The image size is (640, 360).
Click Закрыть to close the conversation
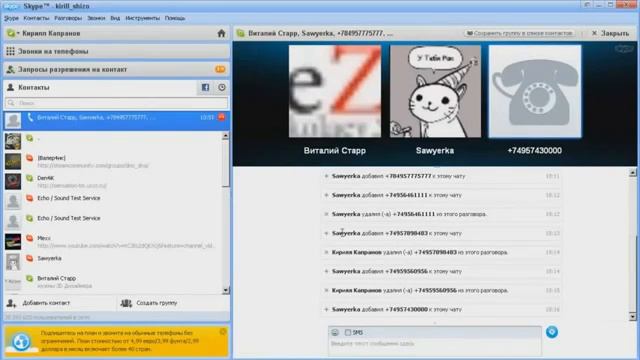pyautogui.click(x=611, y=33)
